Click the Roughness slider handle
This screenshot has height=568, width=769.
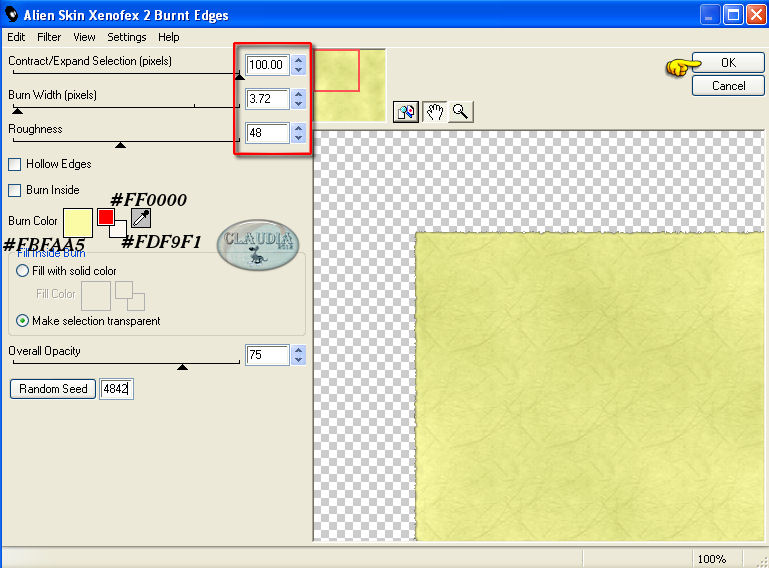point(120,145)
